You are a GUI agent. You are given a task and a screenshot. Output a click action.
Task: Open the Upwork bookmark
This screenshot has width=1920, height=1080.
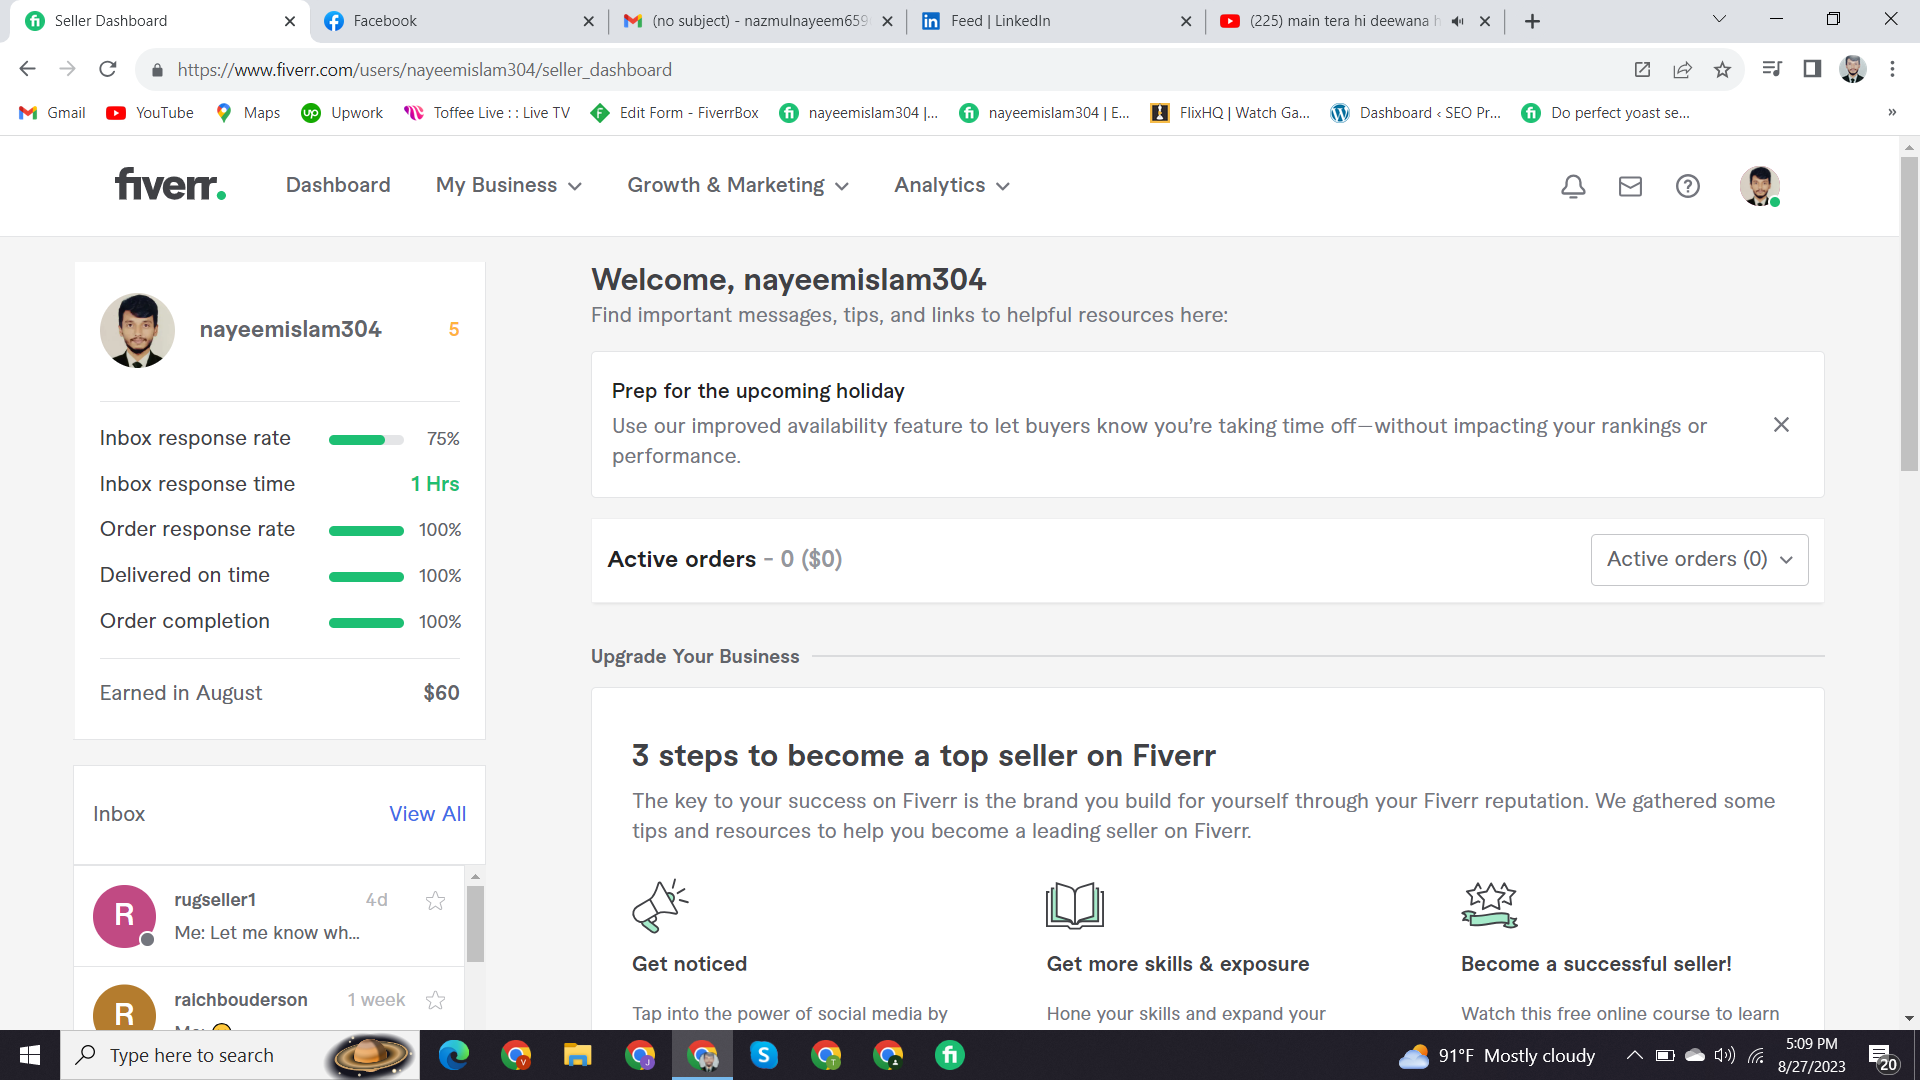point(342,113)
